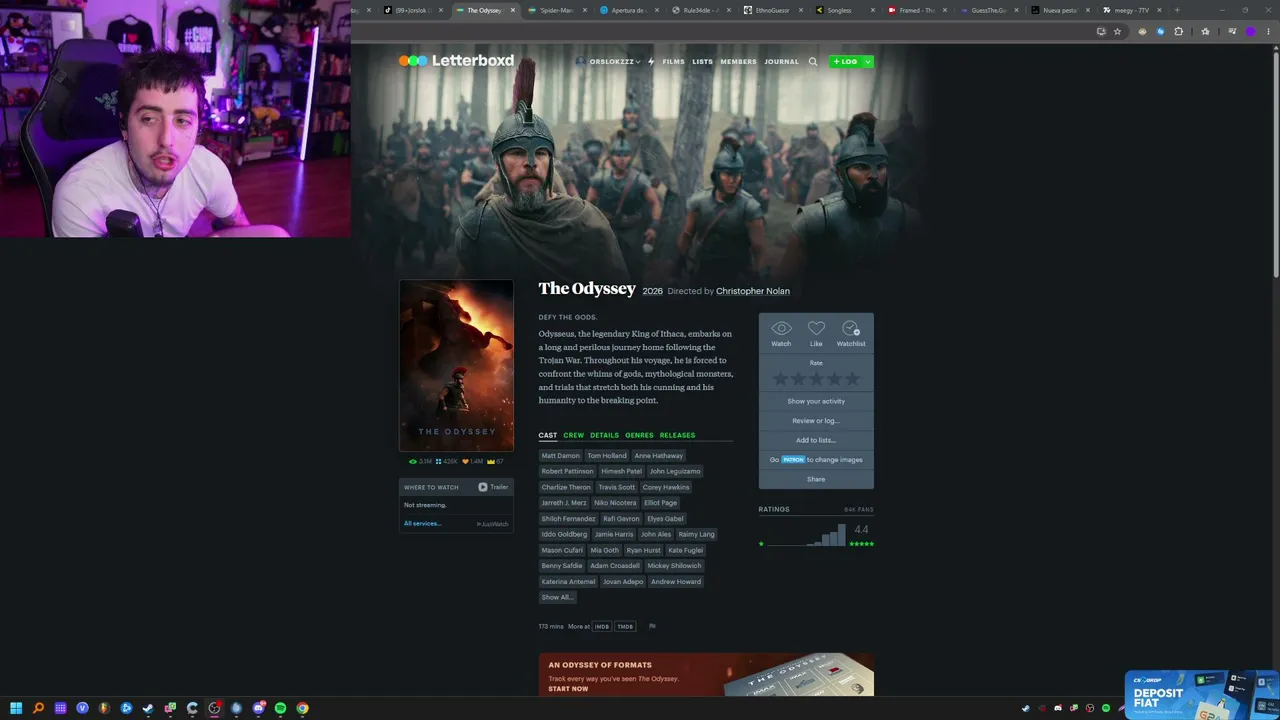Viewport: 1280px width, 720px height.
Task: Open the MEMBERS menu
Action: (738, 62)
